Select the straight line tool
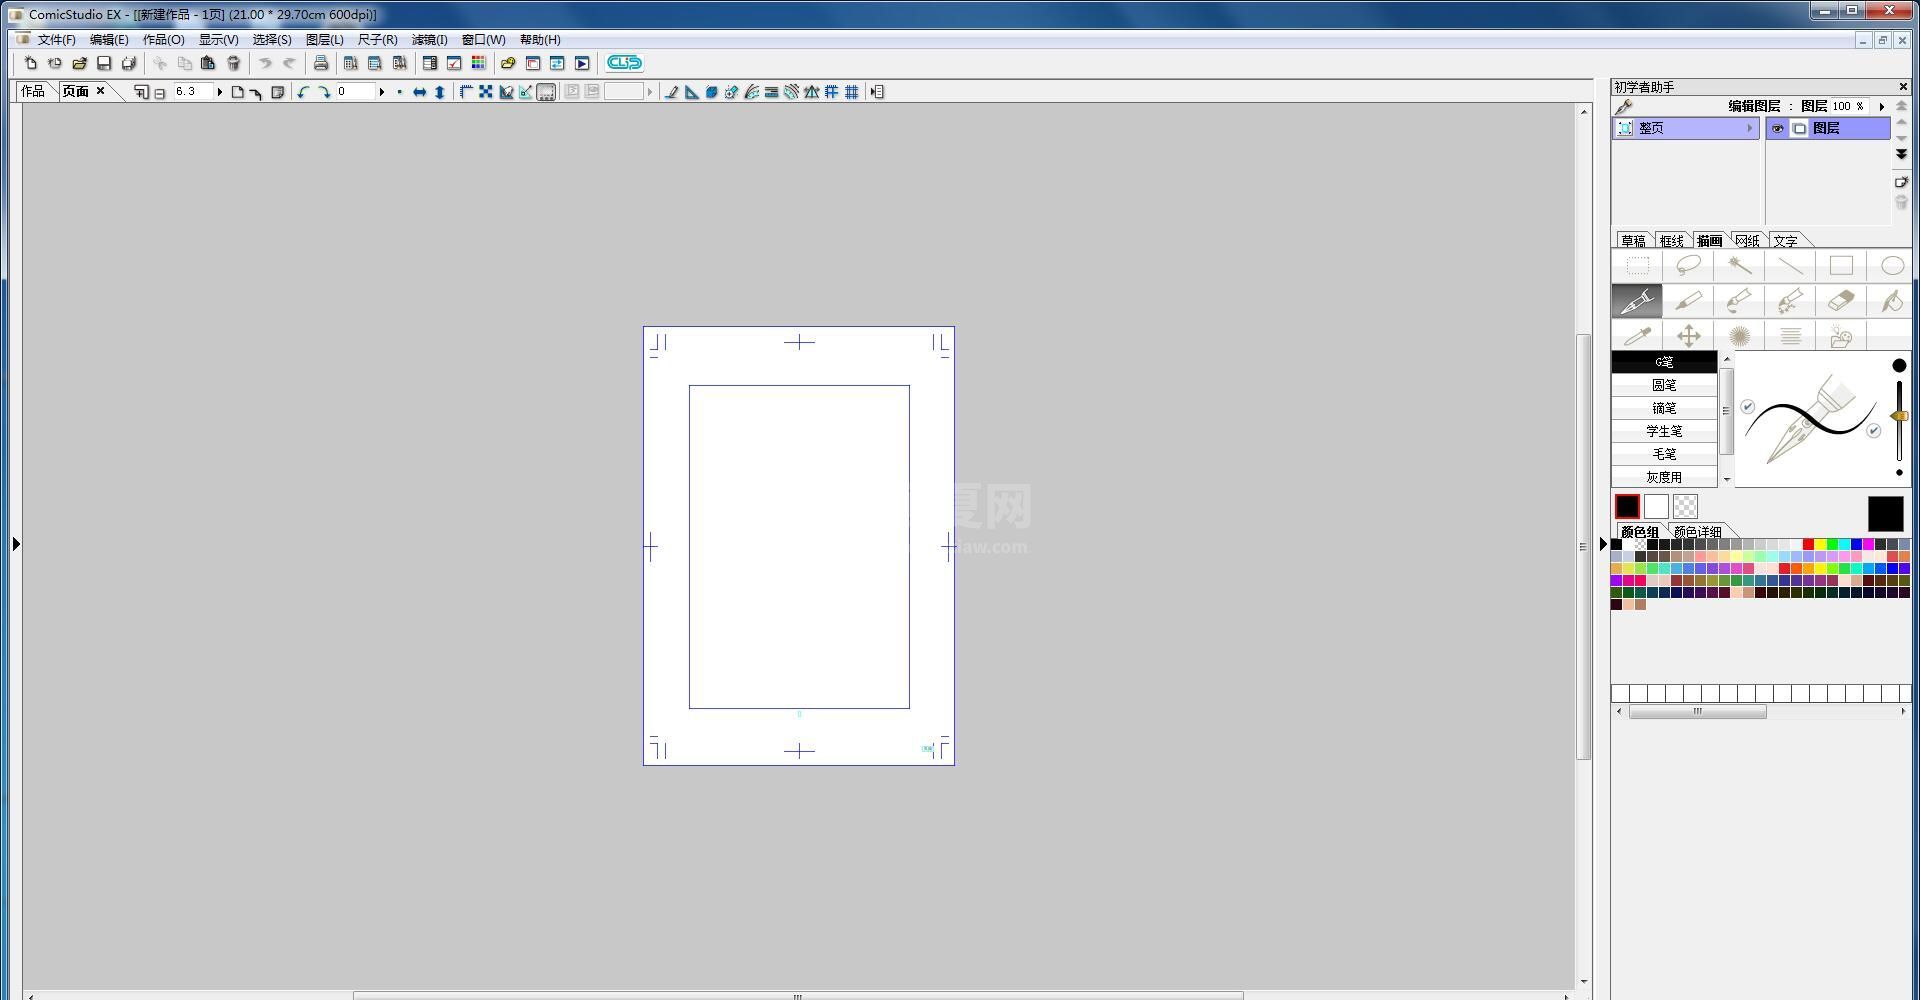This screenshot has height=1000, width=1920. tap(1790, 266)
